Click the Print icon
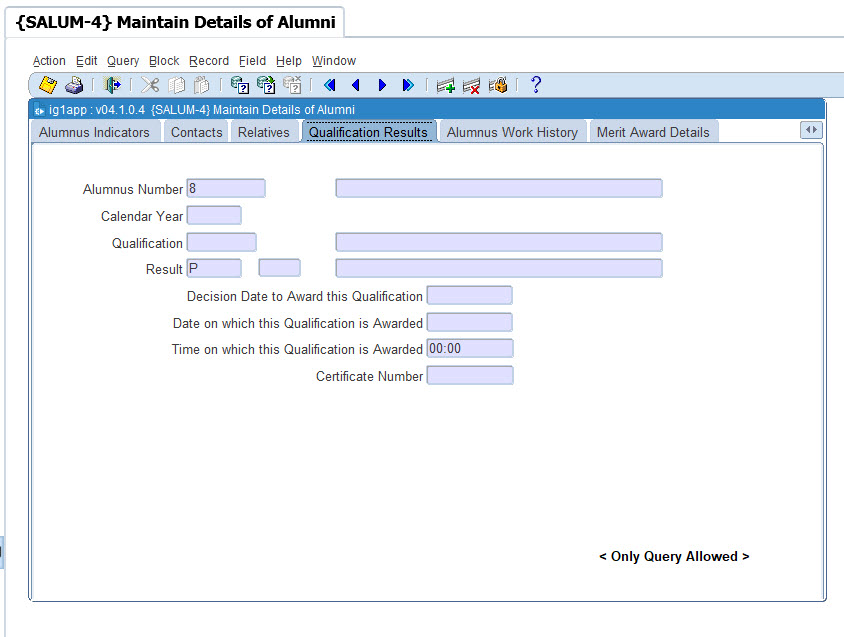Screen dimensions: 844x637 click(x=74, y=85)
